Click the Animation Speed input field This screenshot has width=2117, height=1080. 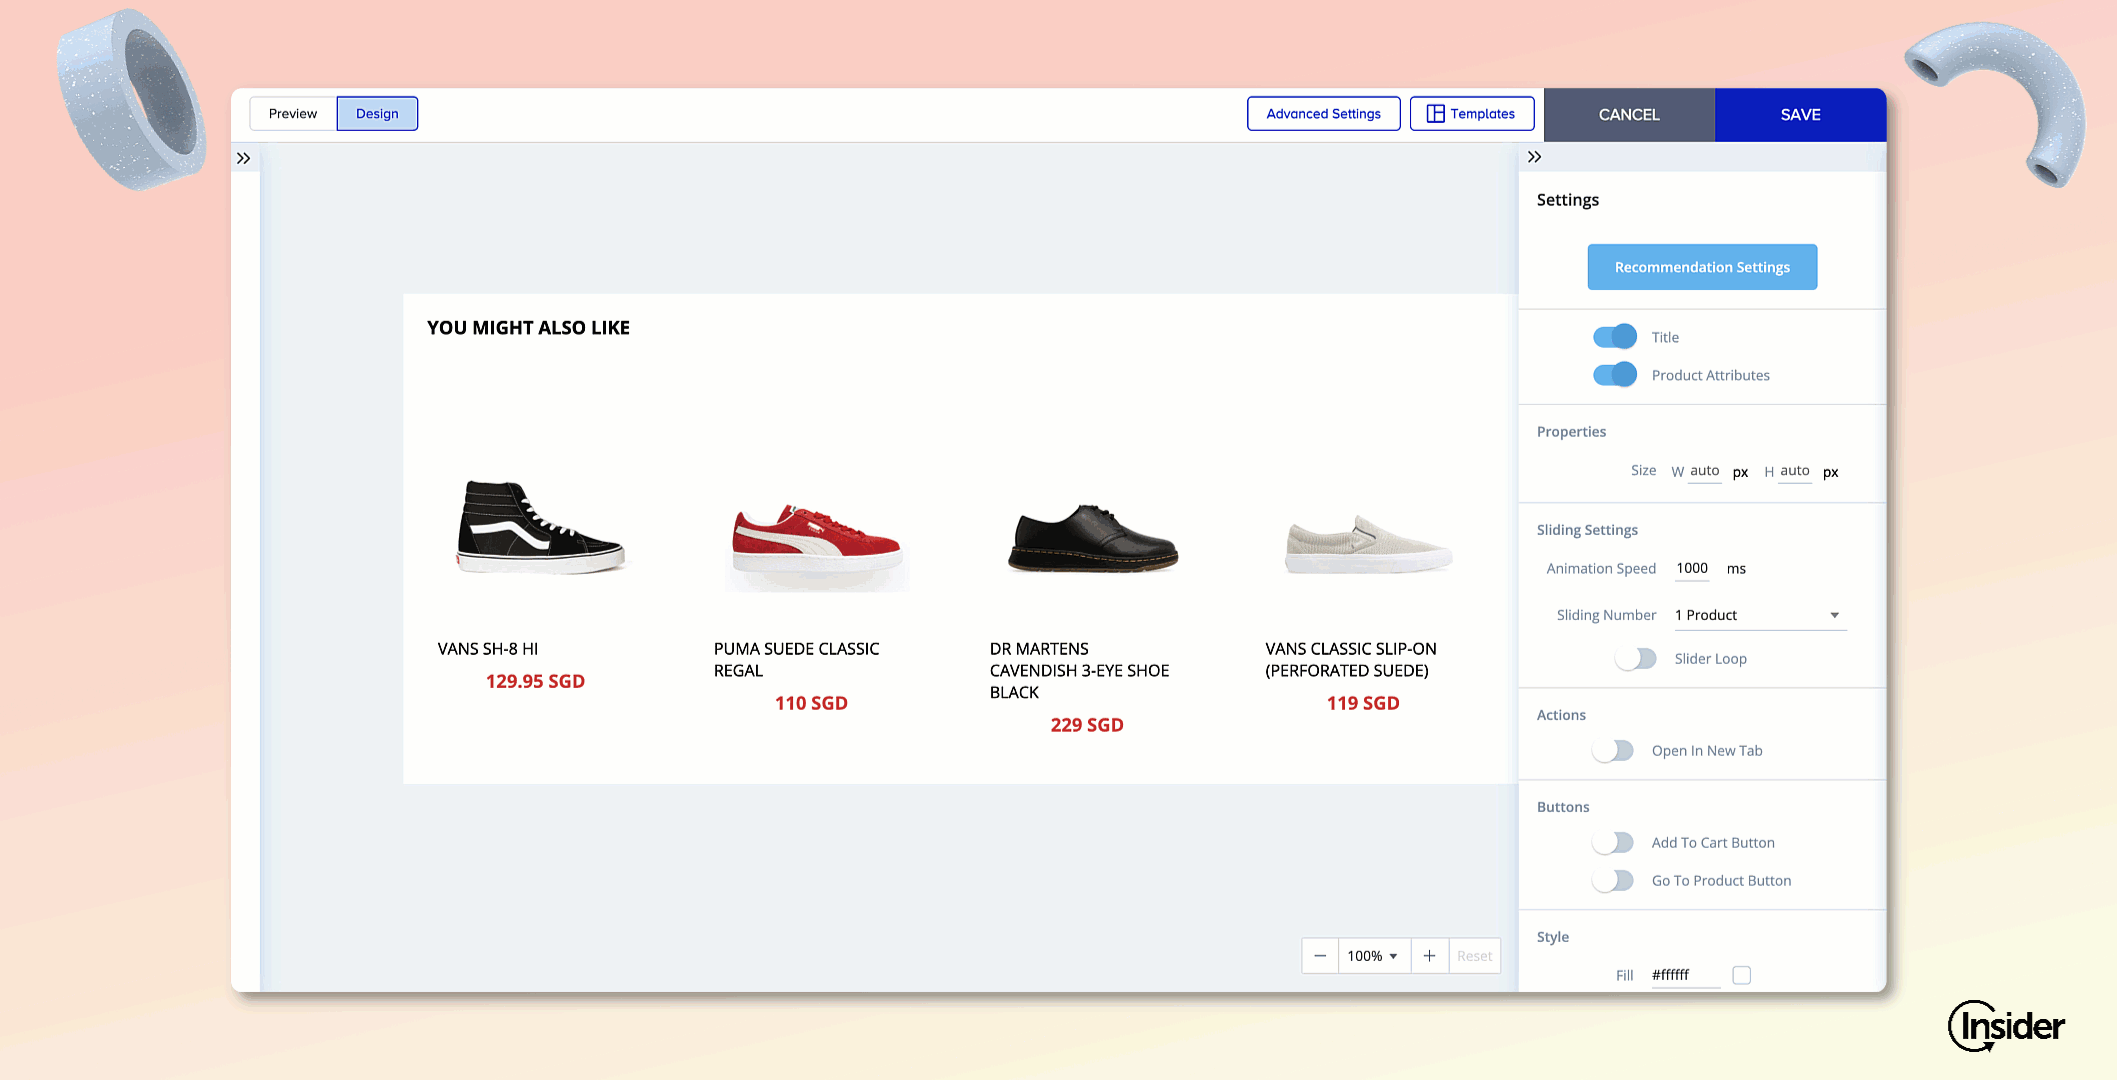(x=1692, y=568)
